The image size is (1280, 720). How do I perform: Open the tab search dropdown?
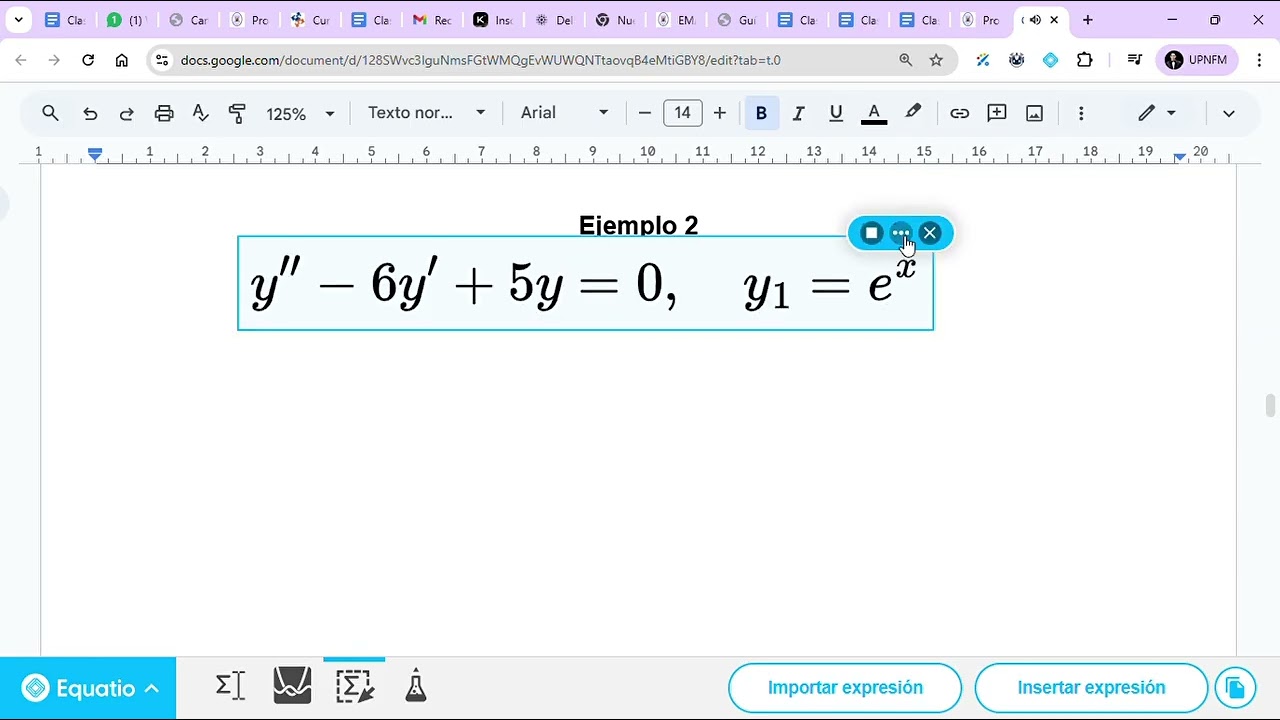[18, 20]
